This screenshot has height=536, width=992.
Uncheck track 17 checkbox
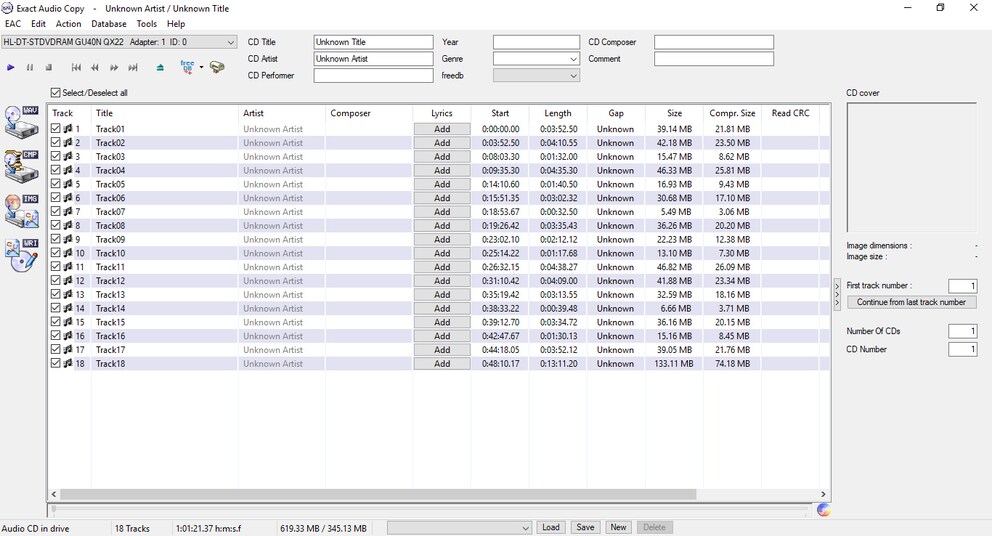pyautogui.click(x=56, y=349)
